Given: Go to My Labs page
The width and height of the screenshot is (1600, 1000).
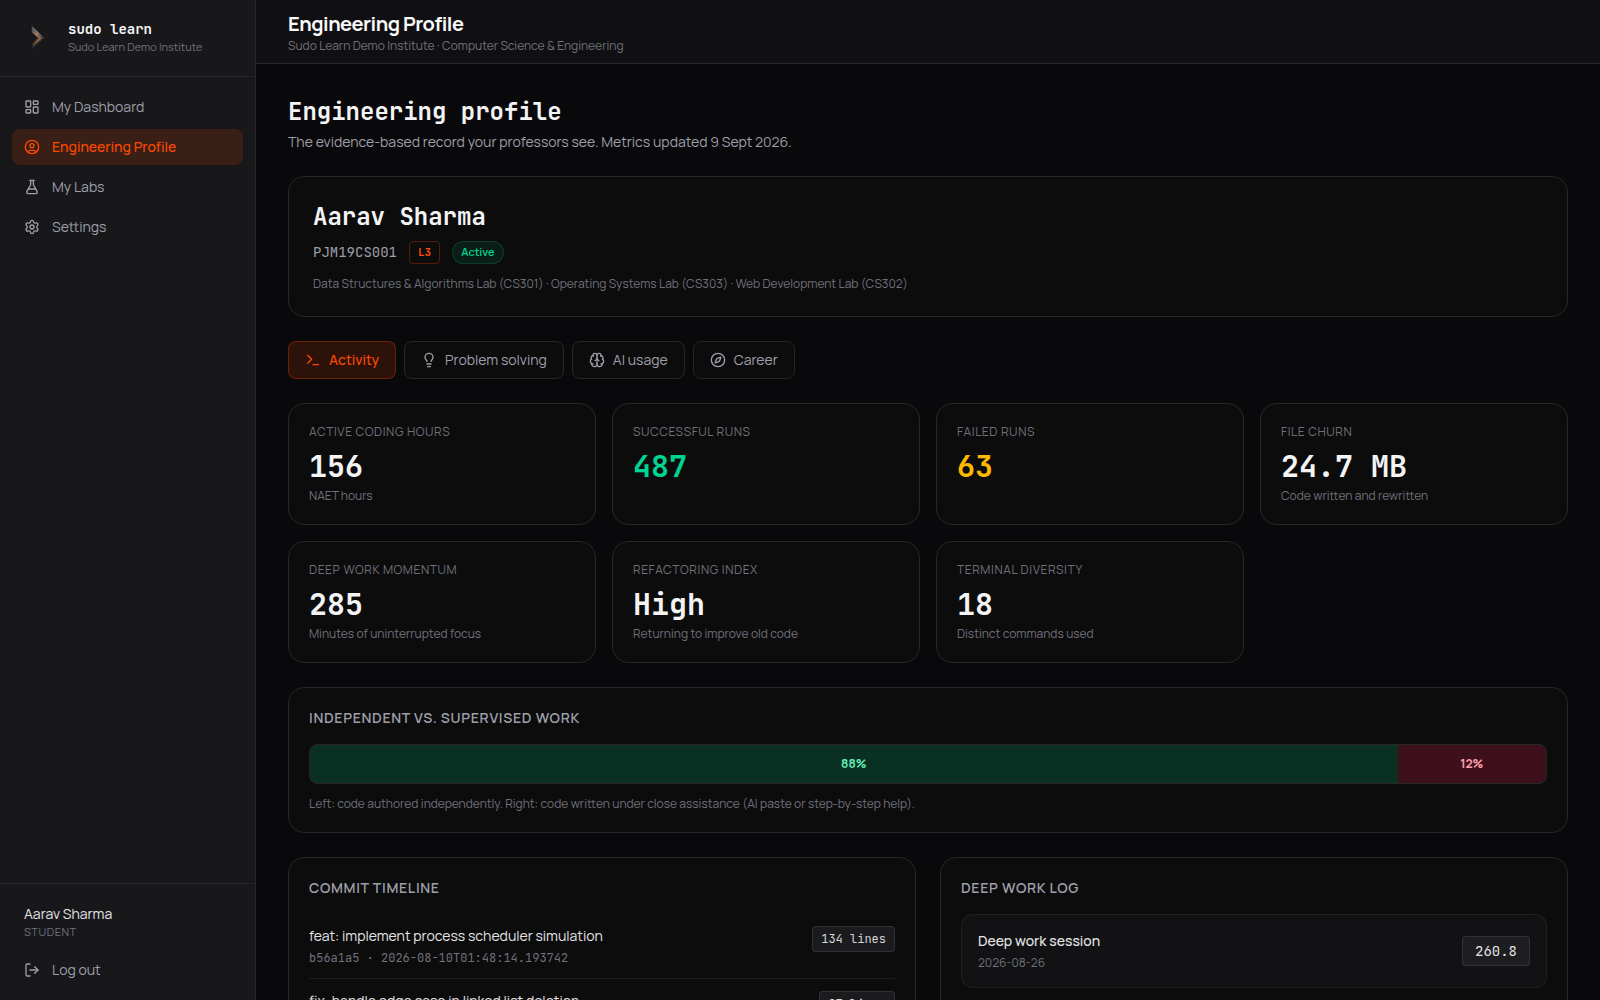Looking at the screenshot, I should pyautogui.click(x=127, y=187).
